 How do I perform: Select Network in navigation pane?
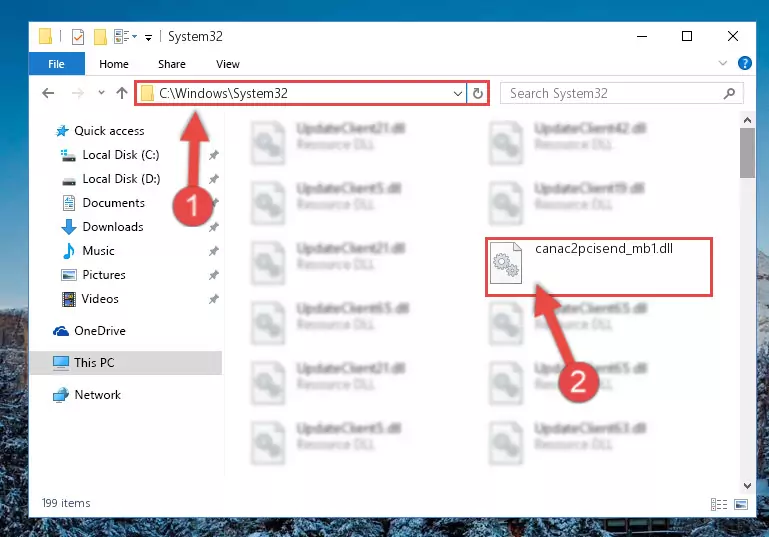[x=97, y=395]
